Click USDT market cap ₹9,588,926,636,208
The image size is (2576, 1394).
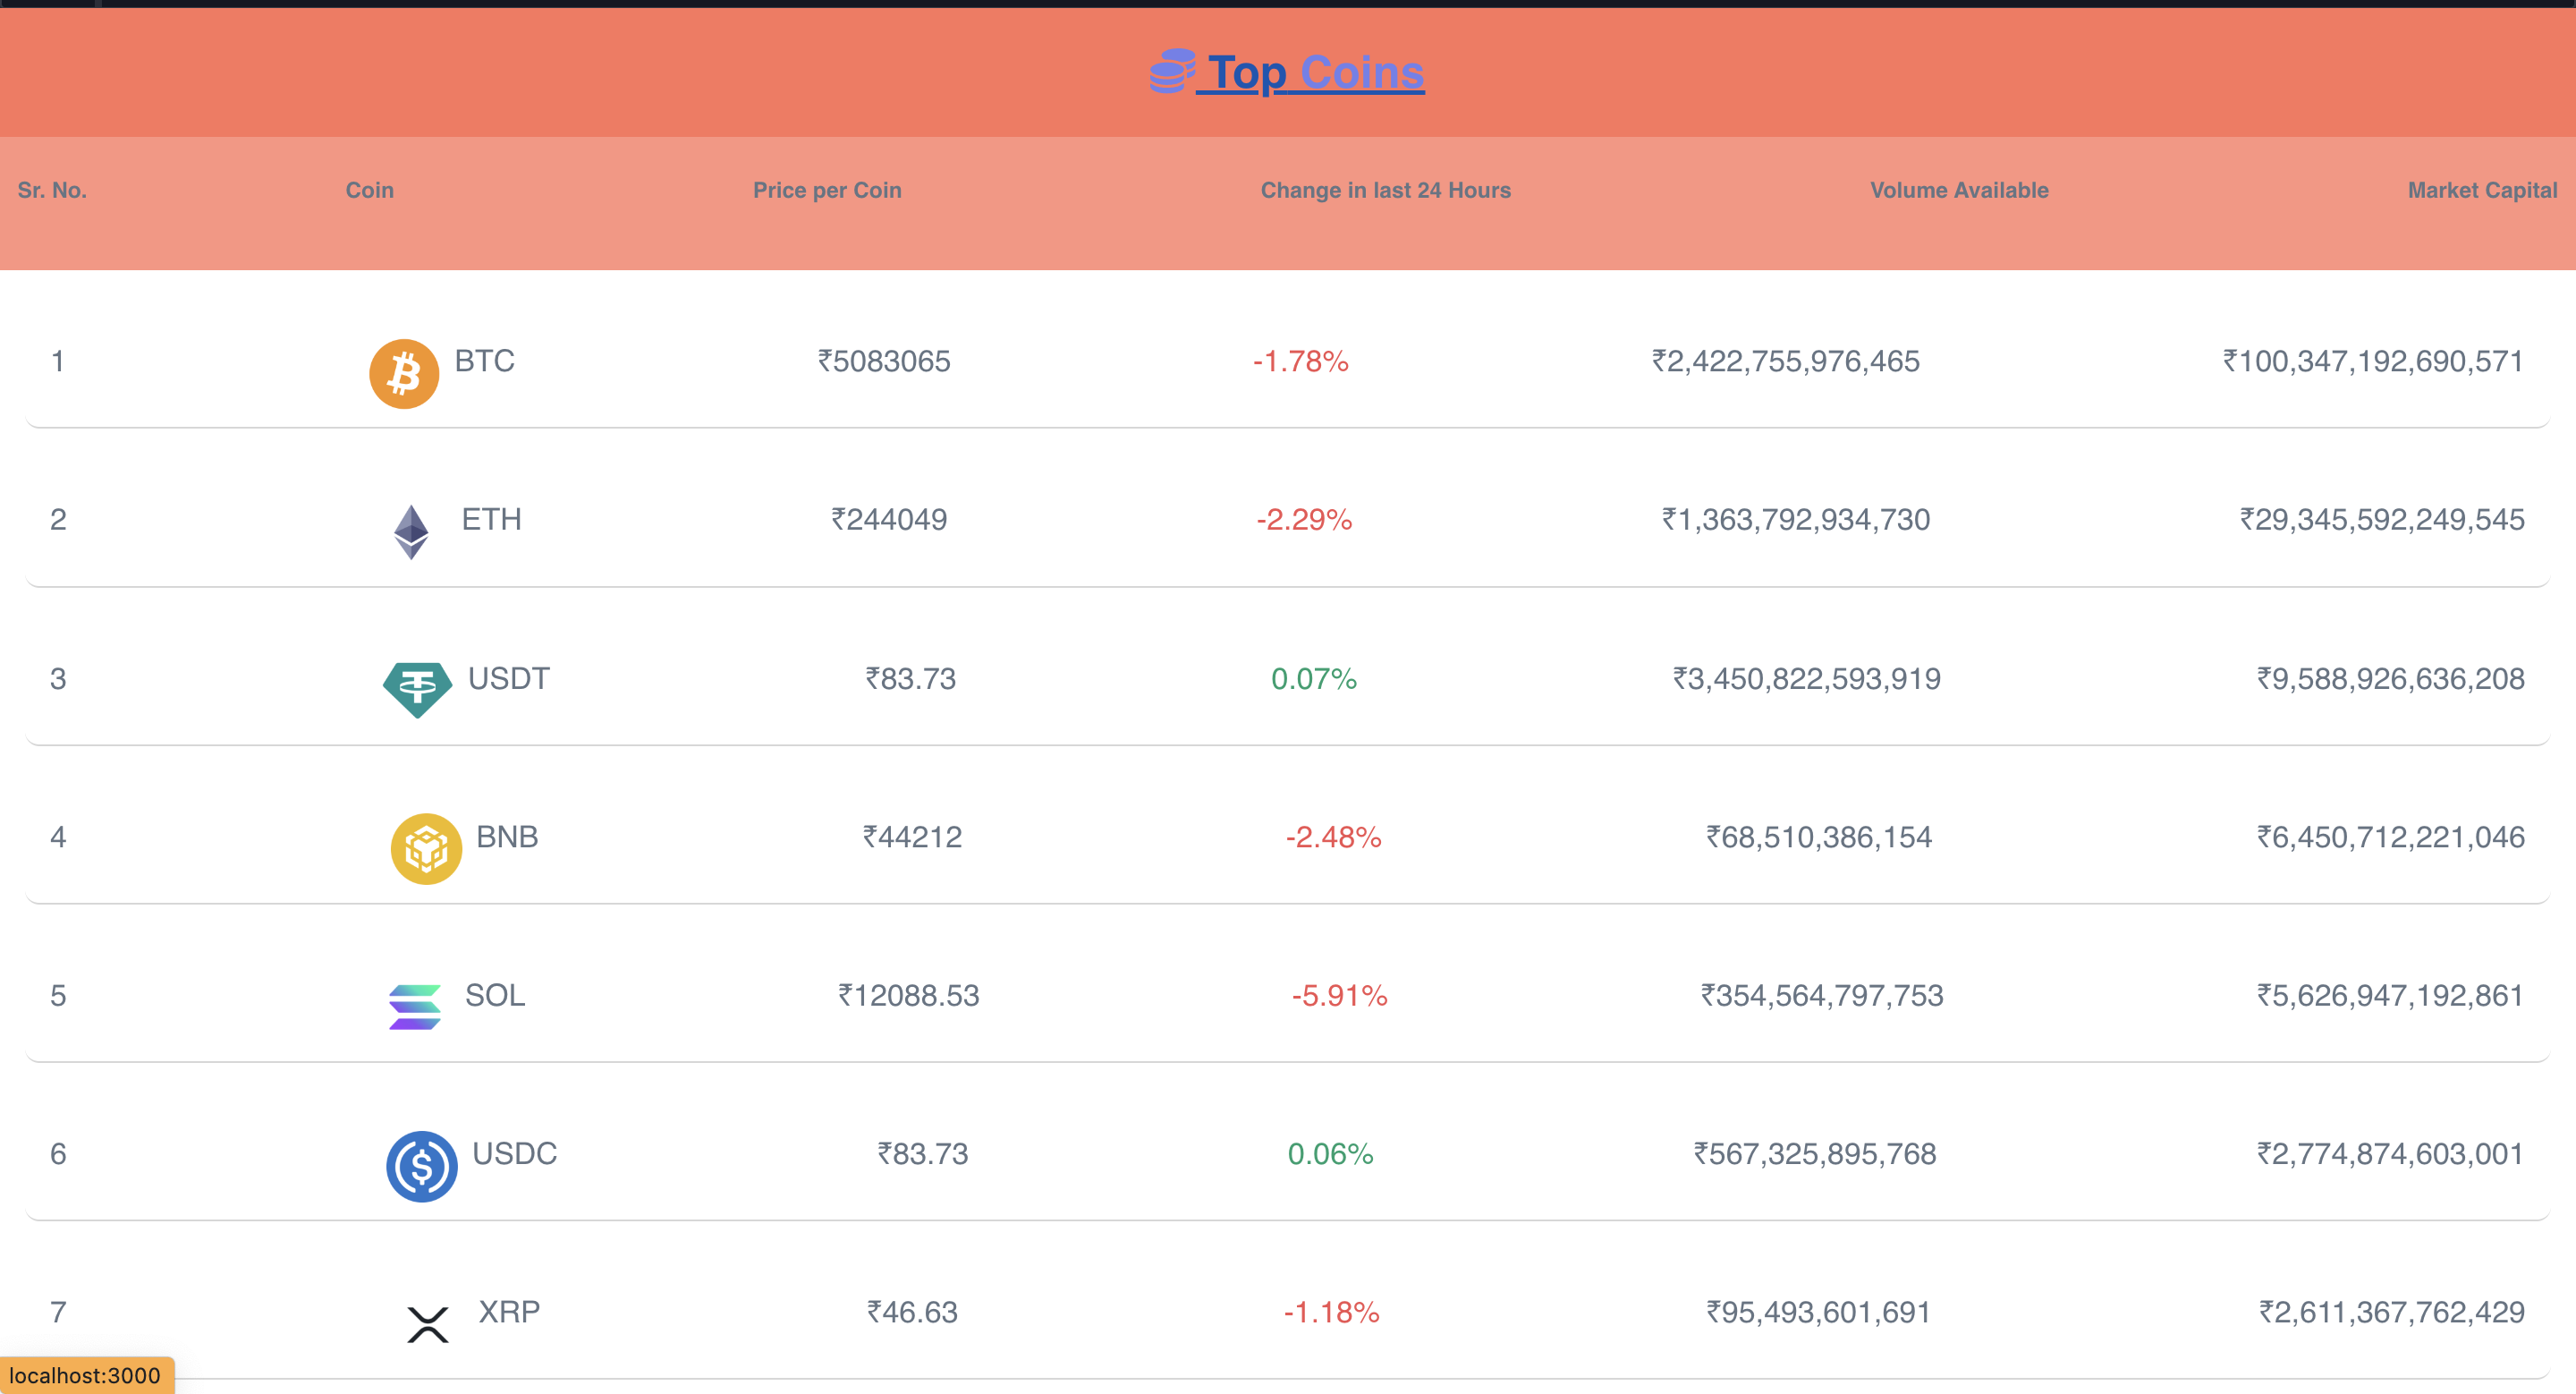pos(2391,678)
